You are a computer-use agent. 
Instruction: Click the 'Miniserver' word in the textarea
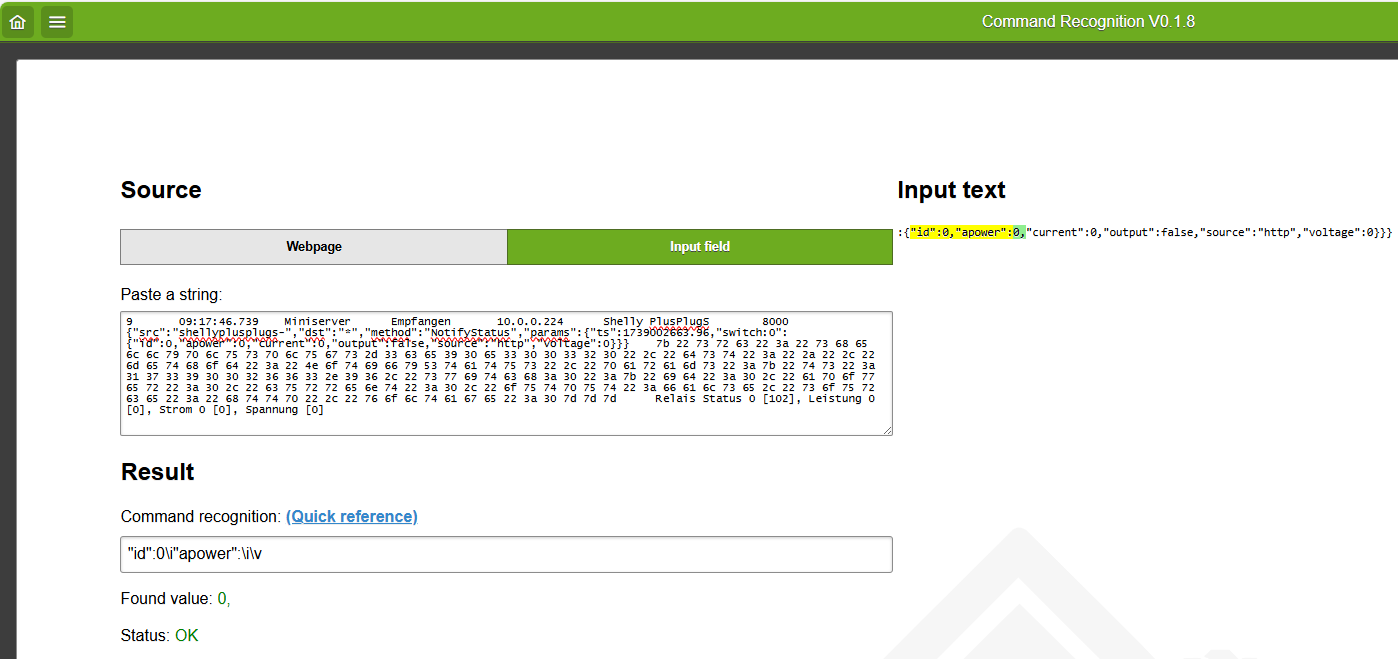317,322
